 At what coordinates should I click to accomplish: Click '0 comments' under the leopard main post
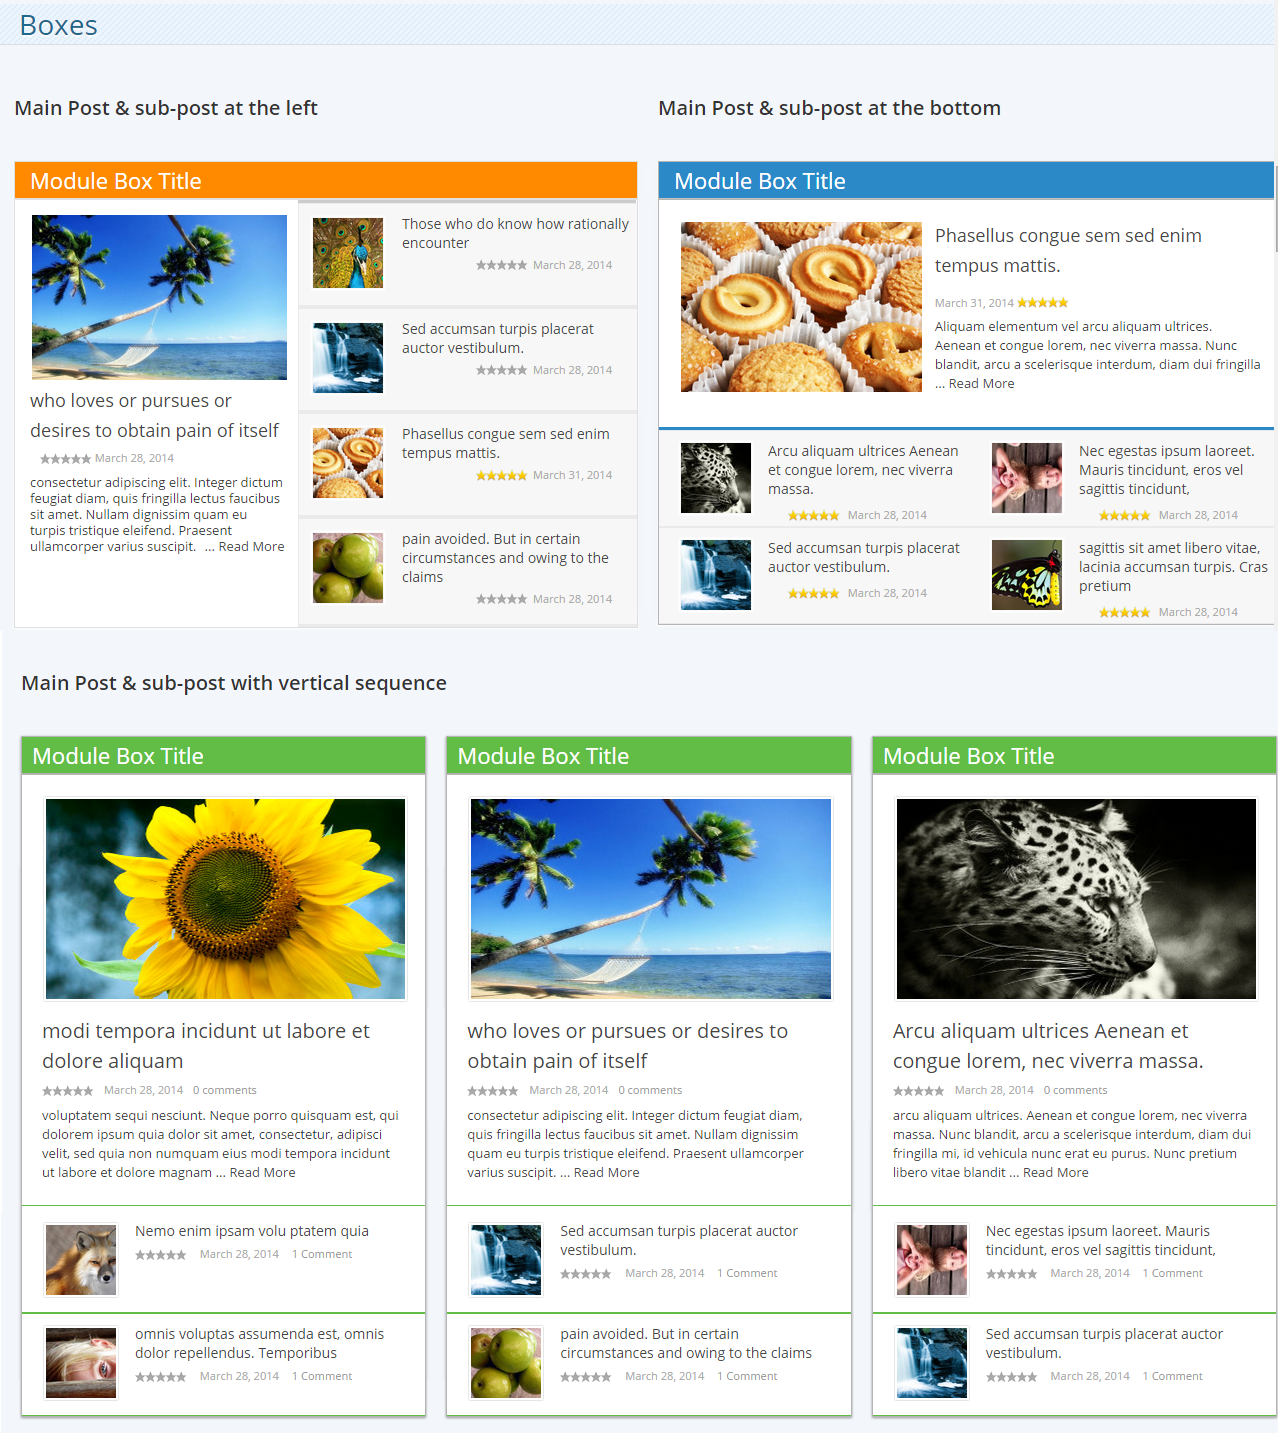pos(1075,1090)
